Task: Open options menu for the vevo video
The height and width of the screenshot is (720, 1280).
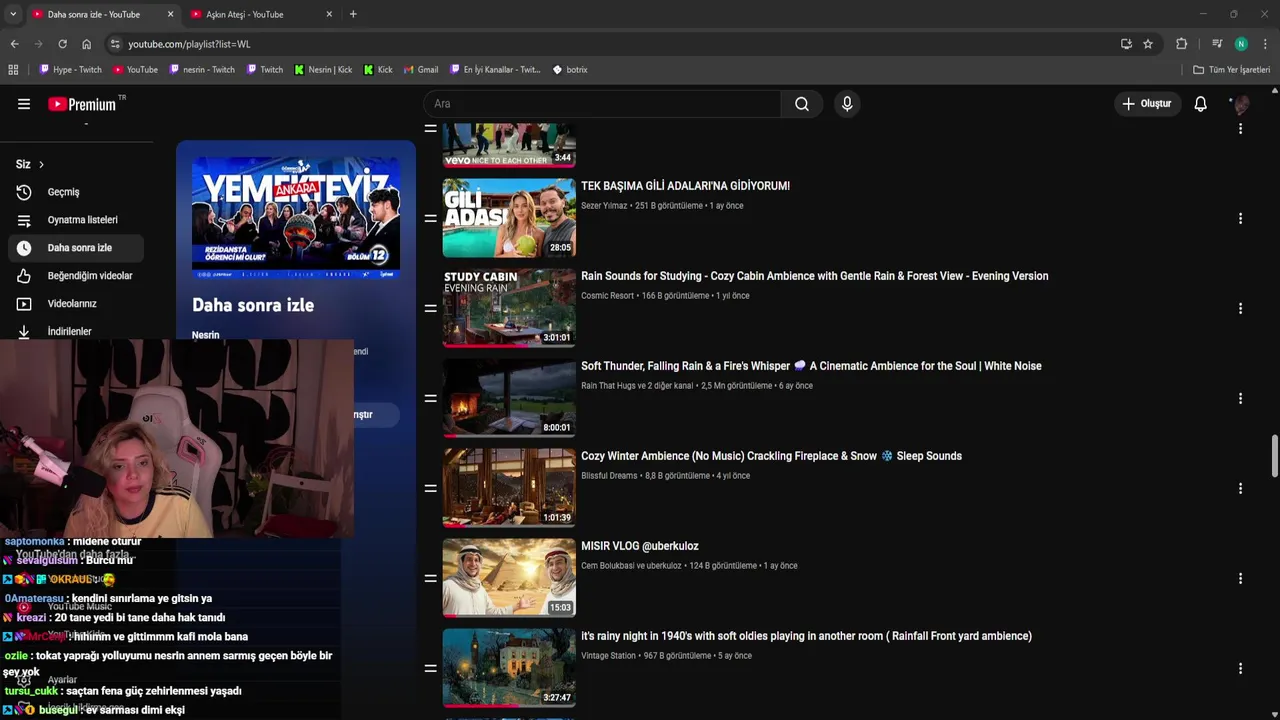Action: coord(1240,128)
